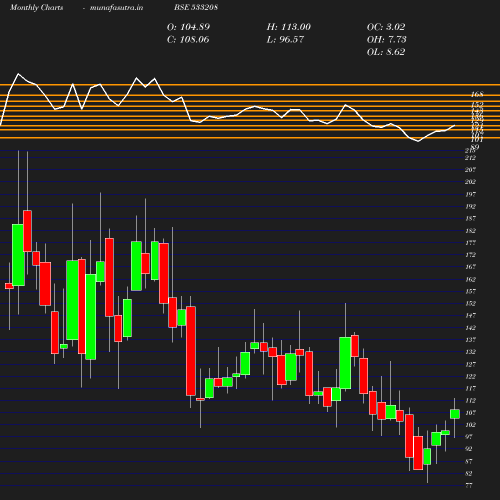Screen dimensions: 500x500
Task: Click price axis label 132
Action: coord(470,352)
